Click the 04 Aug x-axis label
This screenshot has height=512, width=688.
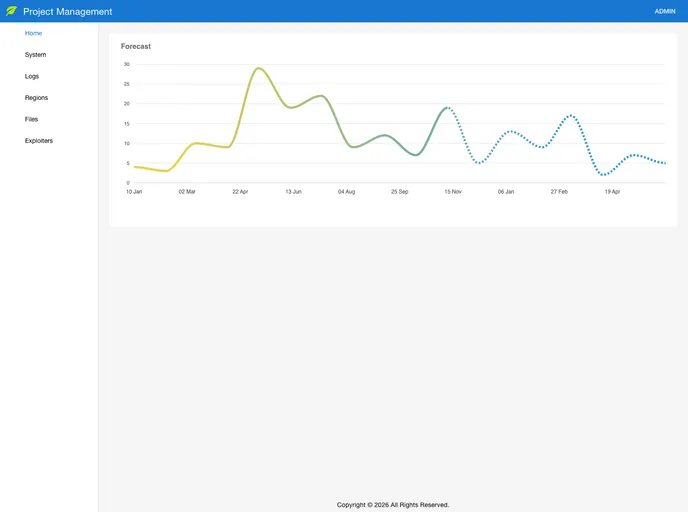coord(346,192)
